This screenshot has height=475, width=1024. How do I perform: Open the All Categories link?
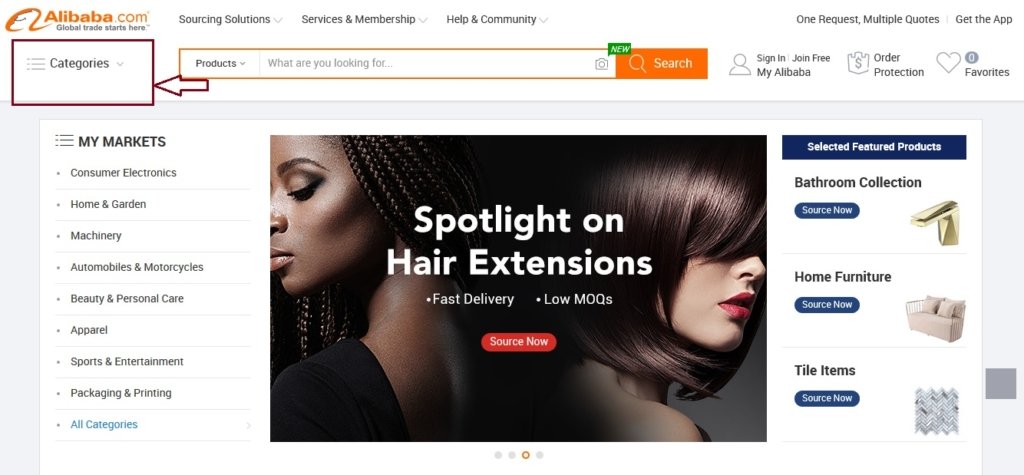(x=104, y=424)
